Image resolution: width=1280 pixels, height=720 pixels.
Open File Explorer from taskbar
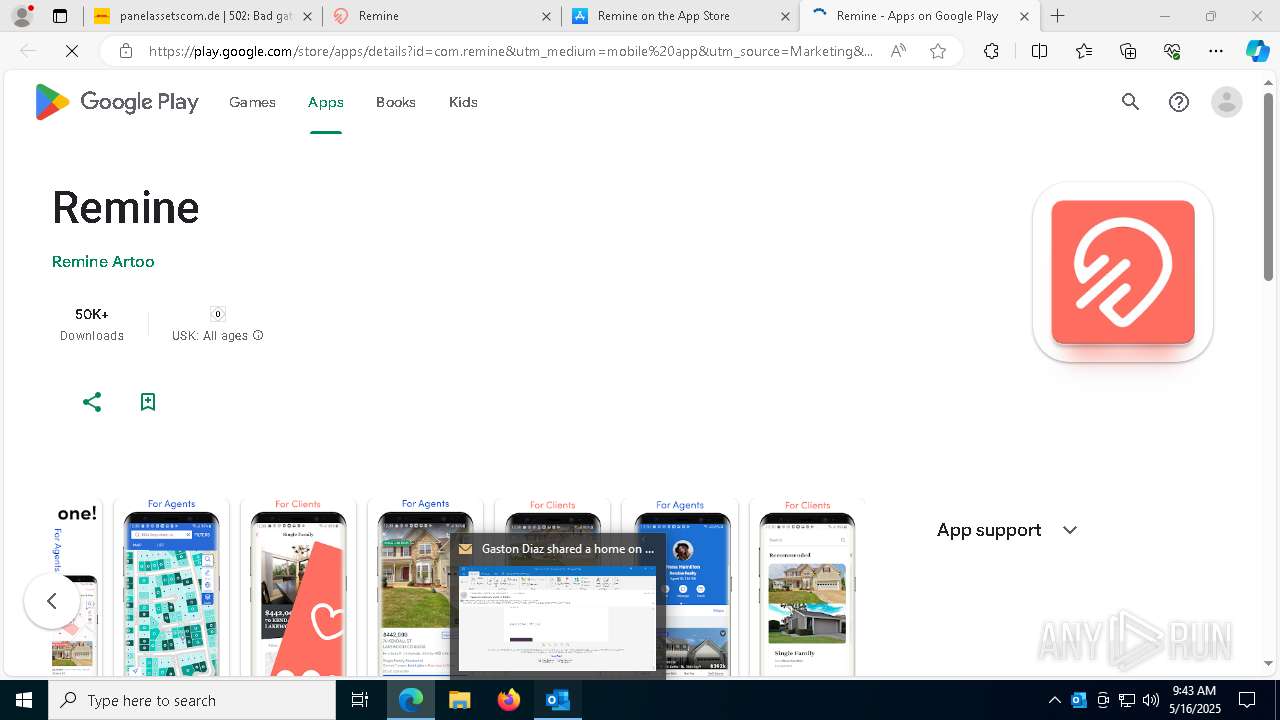click(x=460, y=700)
